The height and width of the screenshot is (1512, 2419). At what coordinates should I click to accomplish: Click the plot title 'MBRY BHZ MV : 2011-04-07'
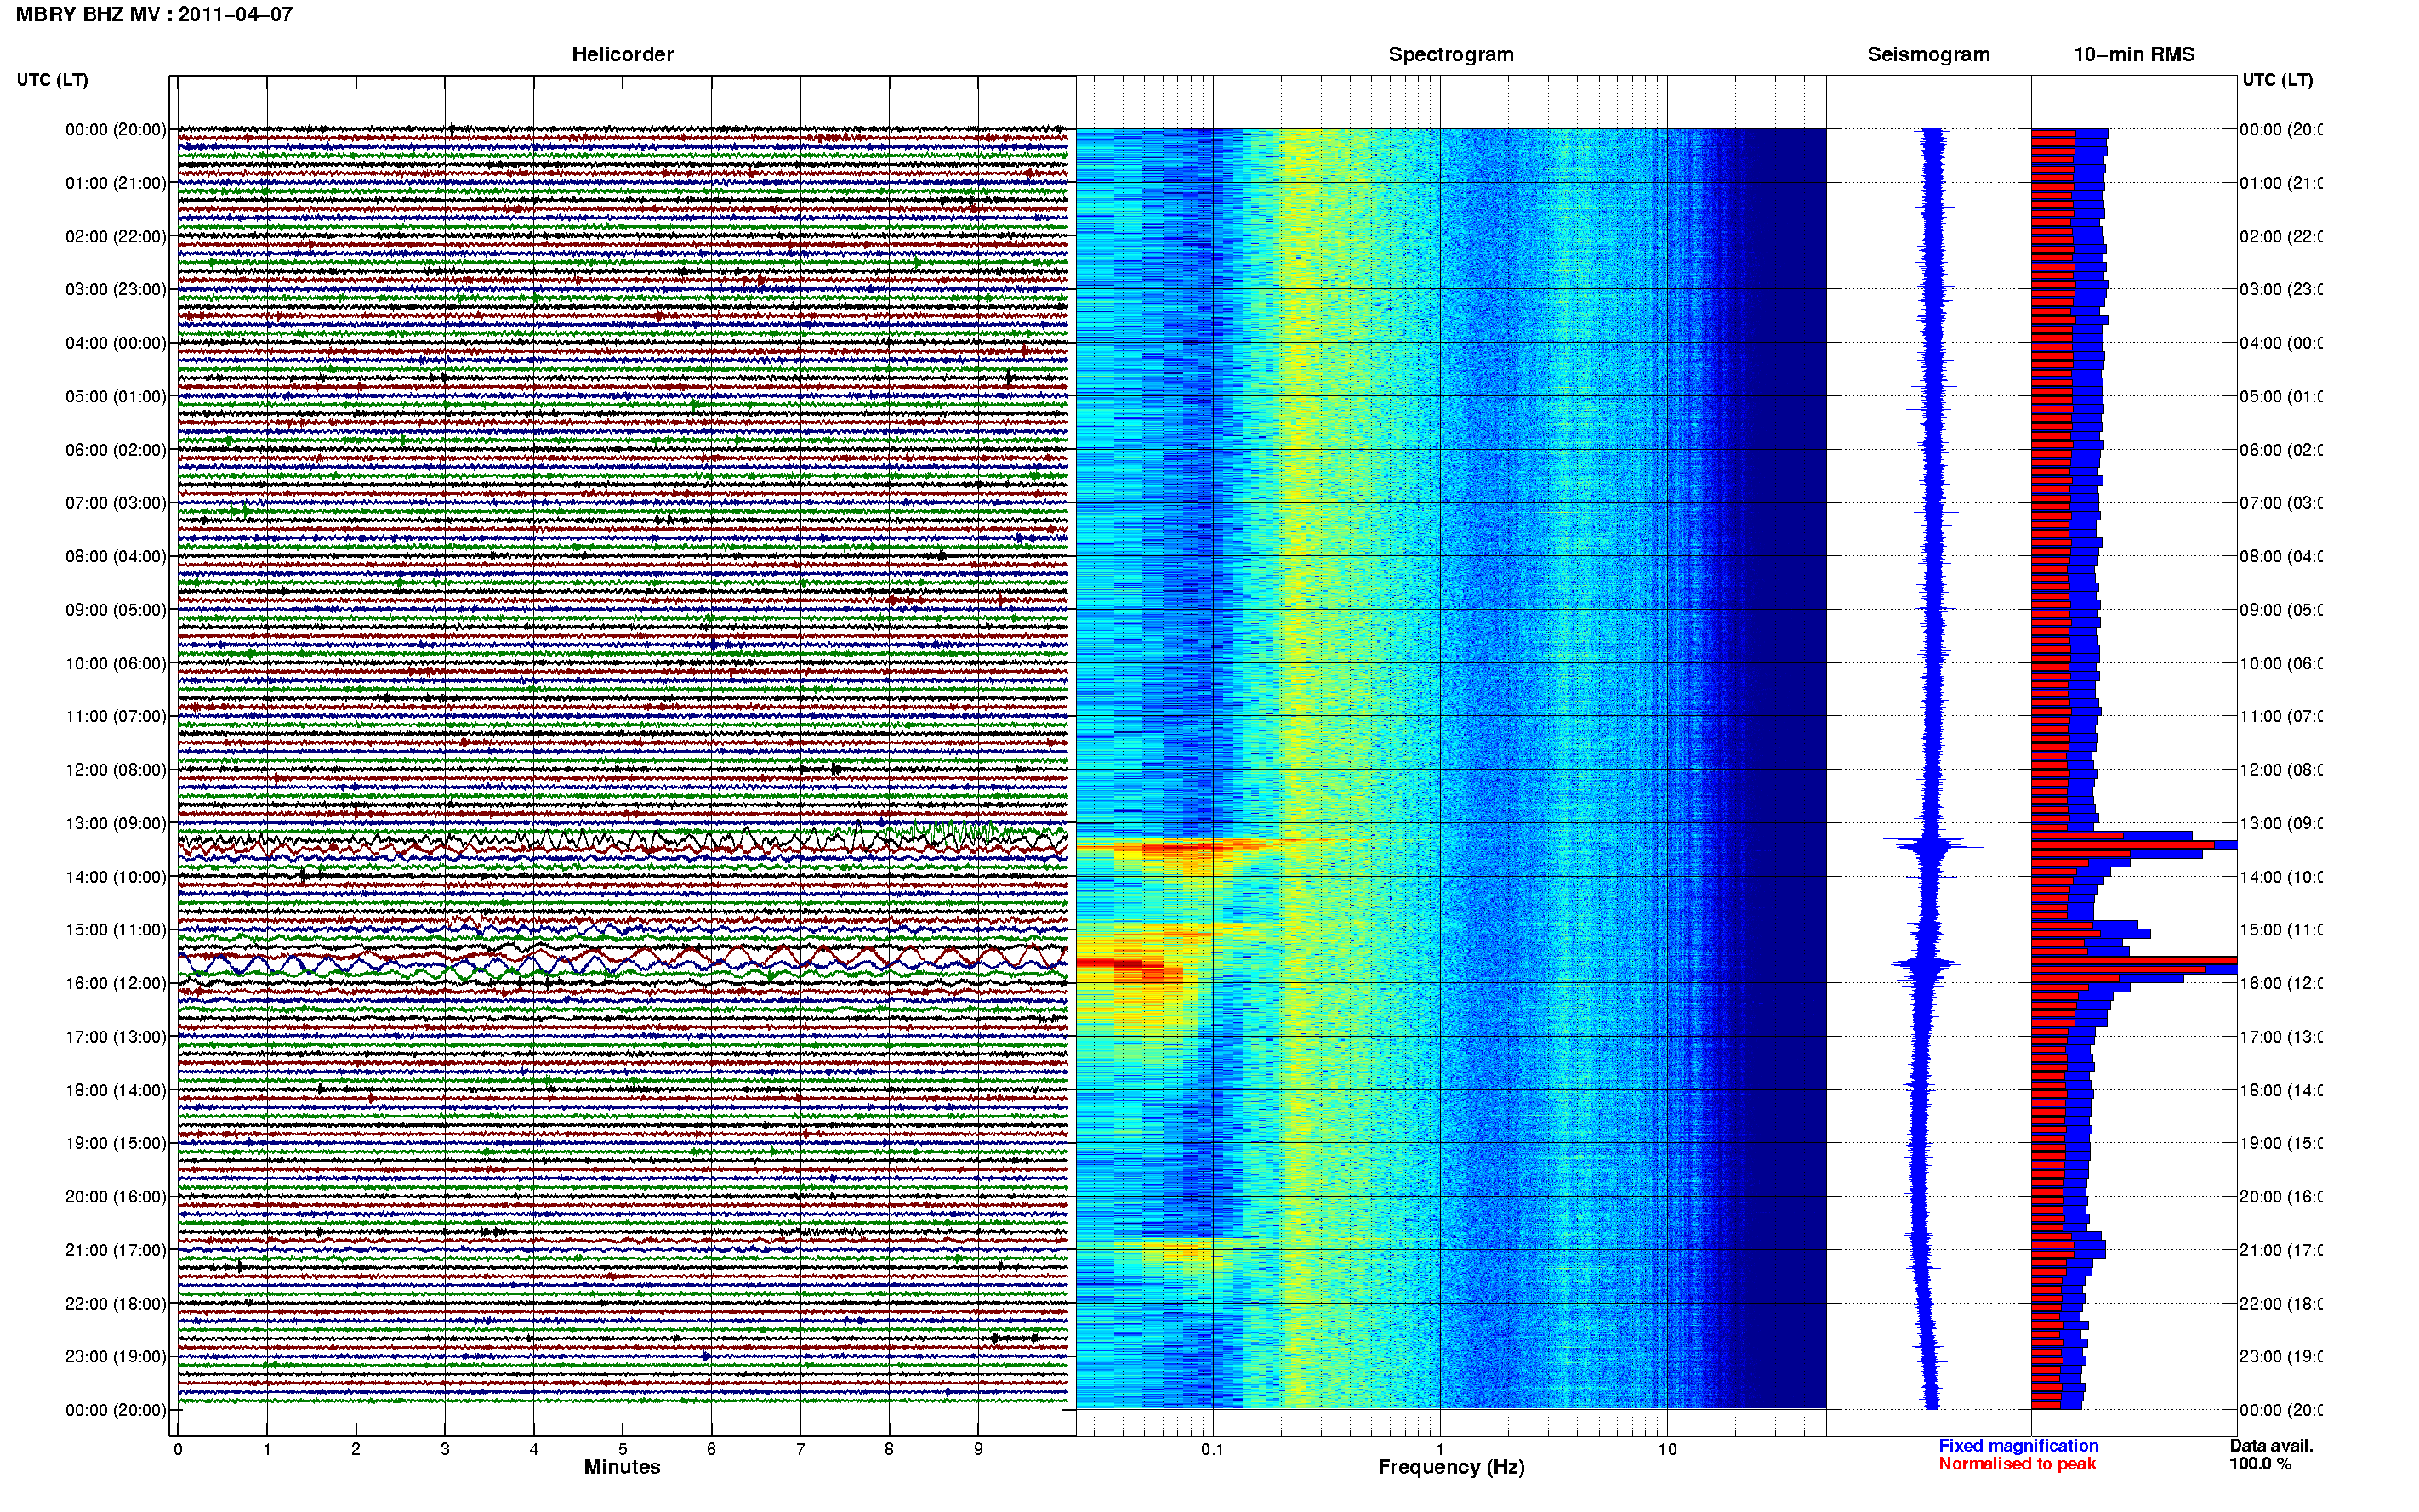(x=154, y=14)
